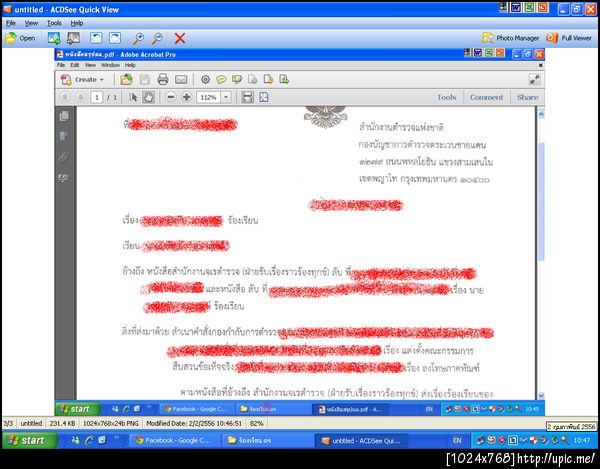The image size is (600, 469).
Task: Open the ACDSee Tools menu
Action: [54, 23]
